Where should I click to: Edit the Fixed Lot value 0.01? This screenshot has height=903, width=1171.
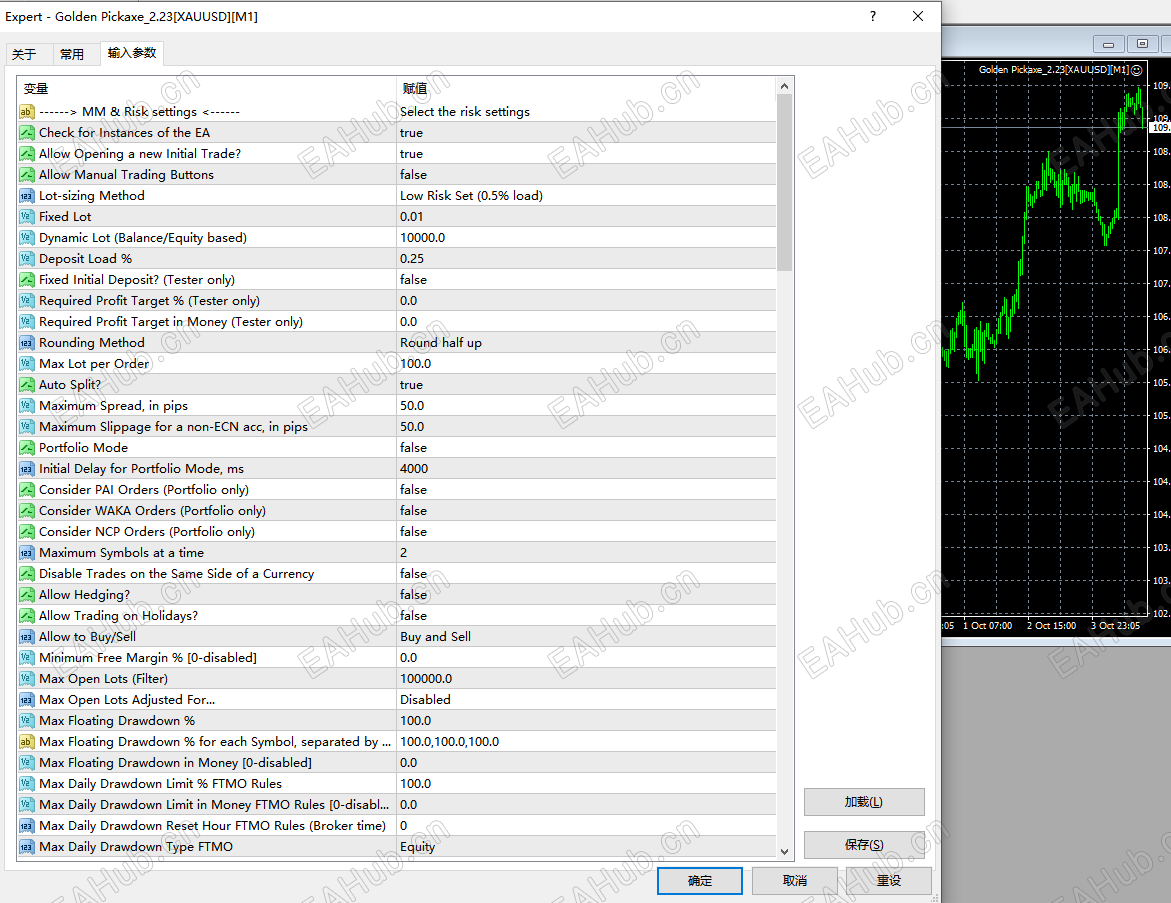click(586, 217)
